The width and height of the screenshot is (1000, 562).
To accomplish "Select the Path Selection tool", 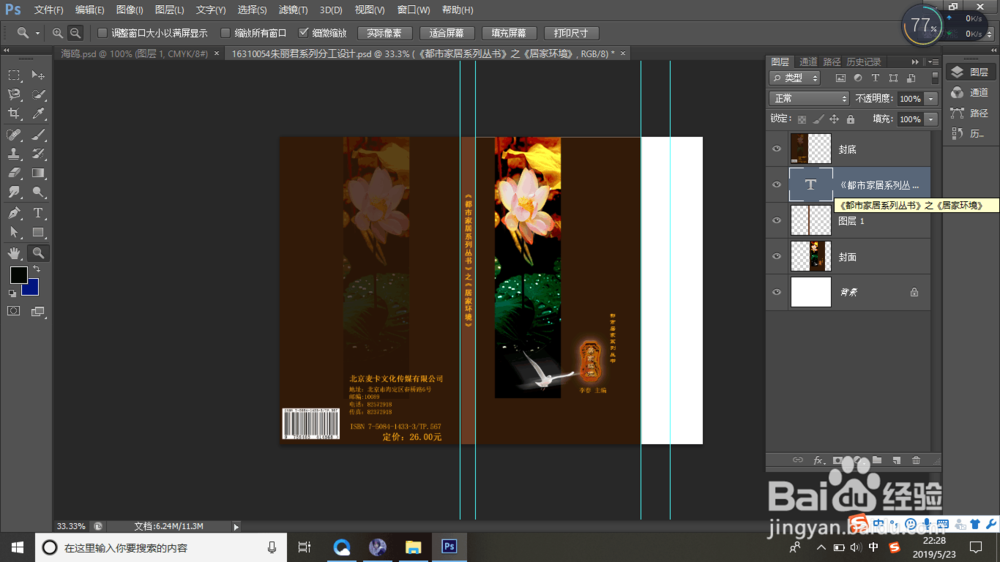I will [x=13, y=233].
